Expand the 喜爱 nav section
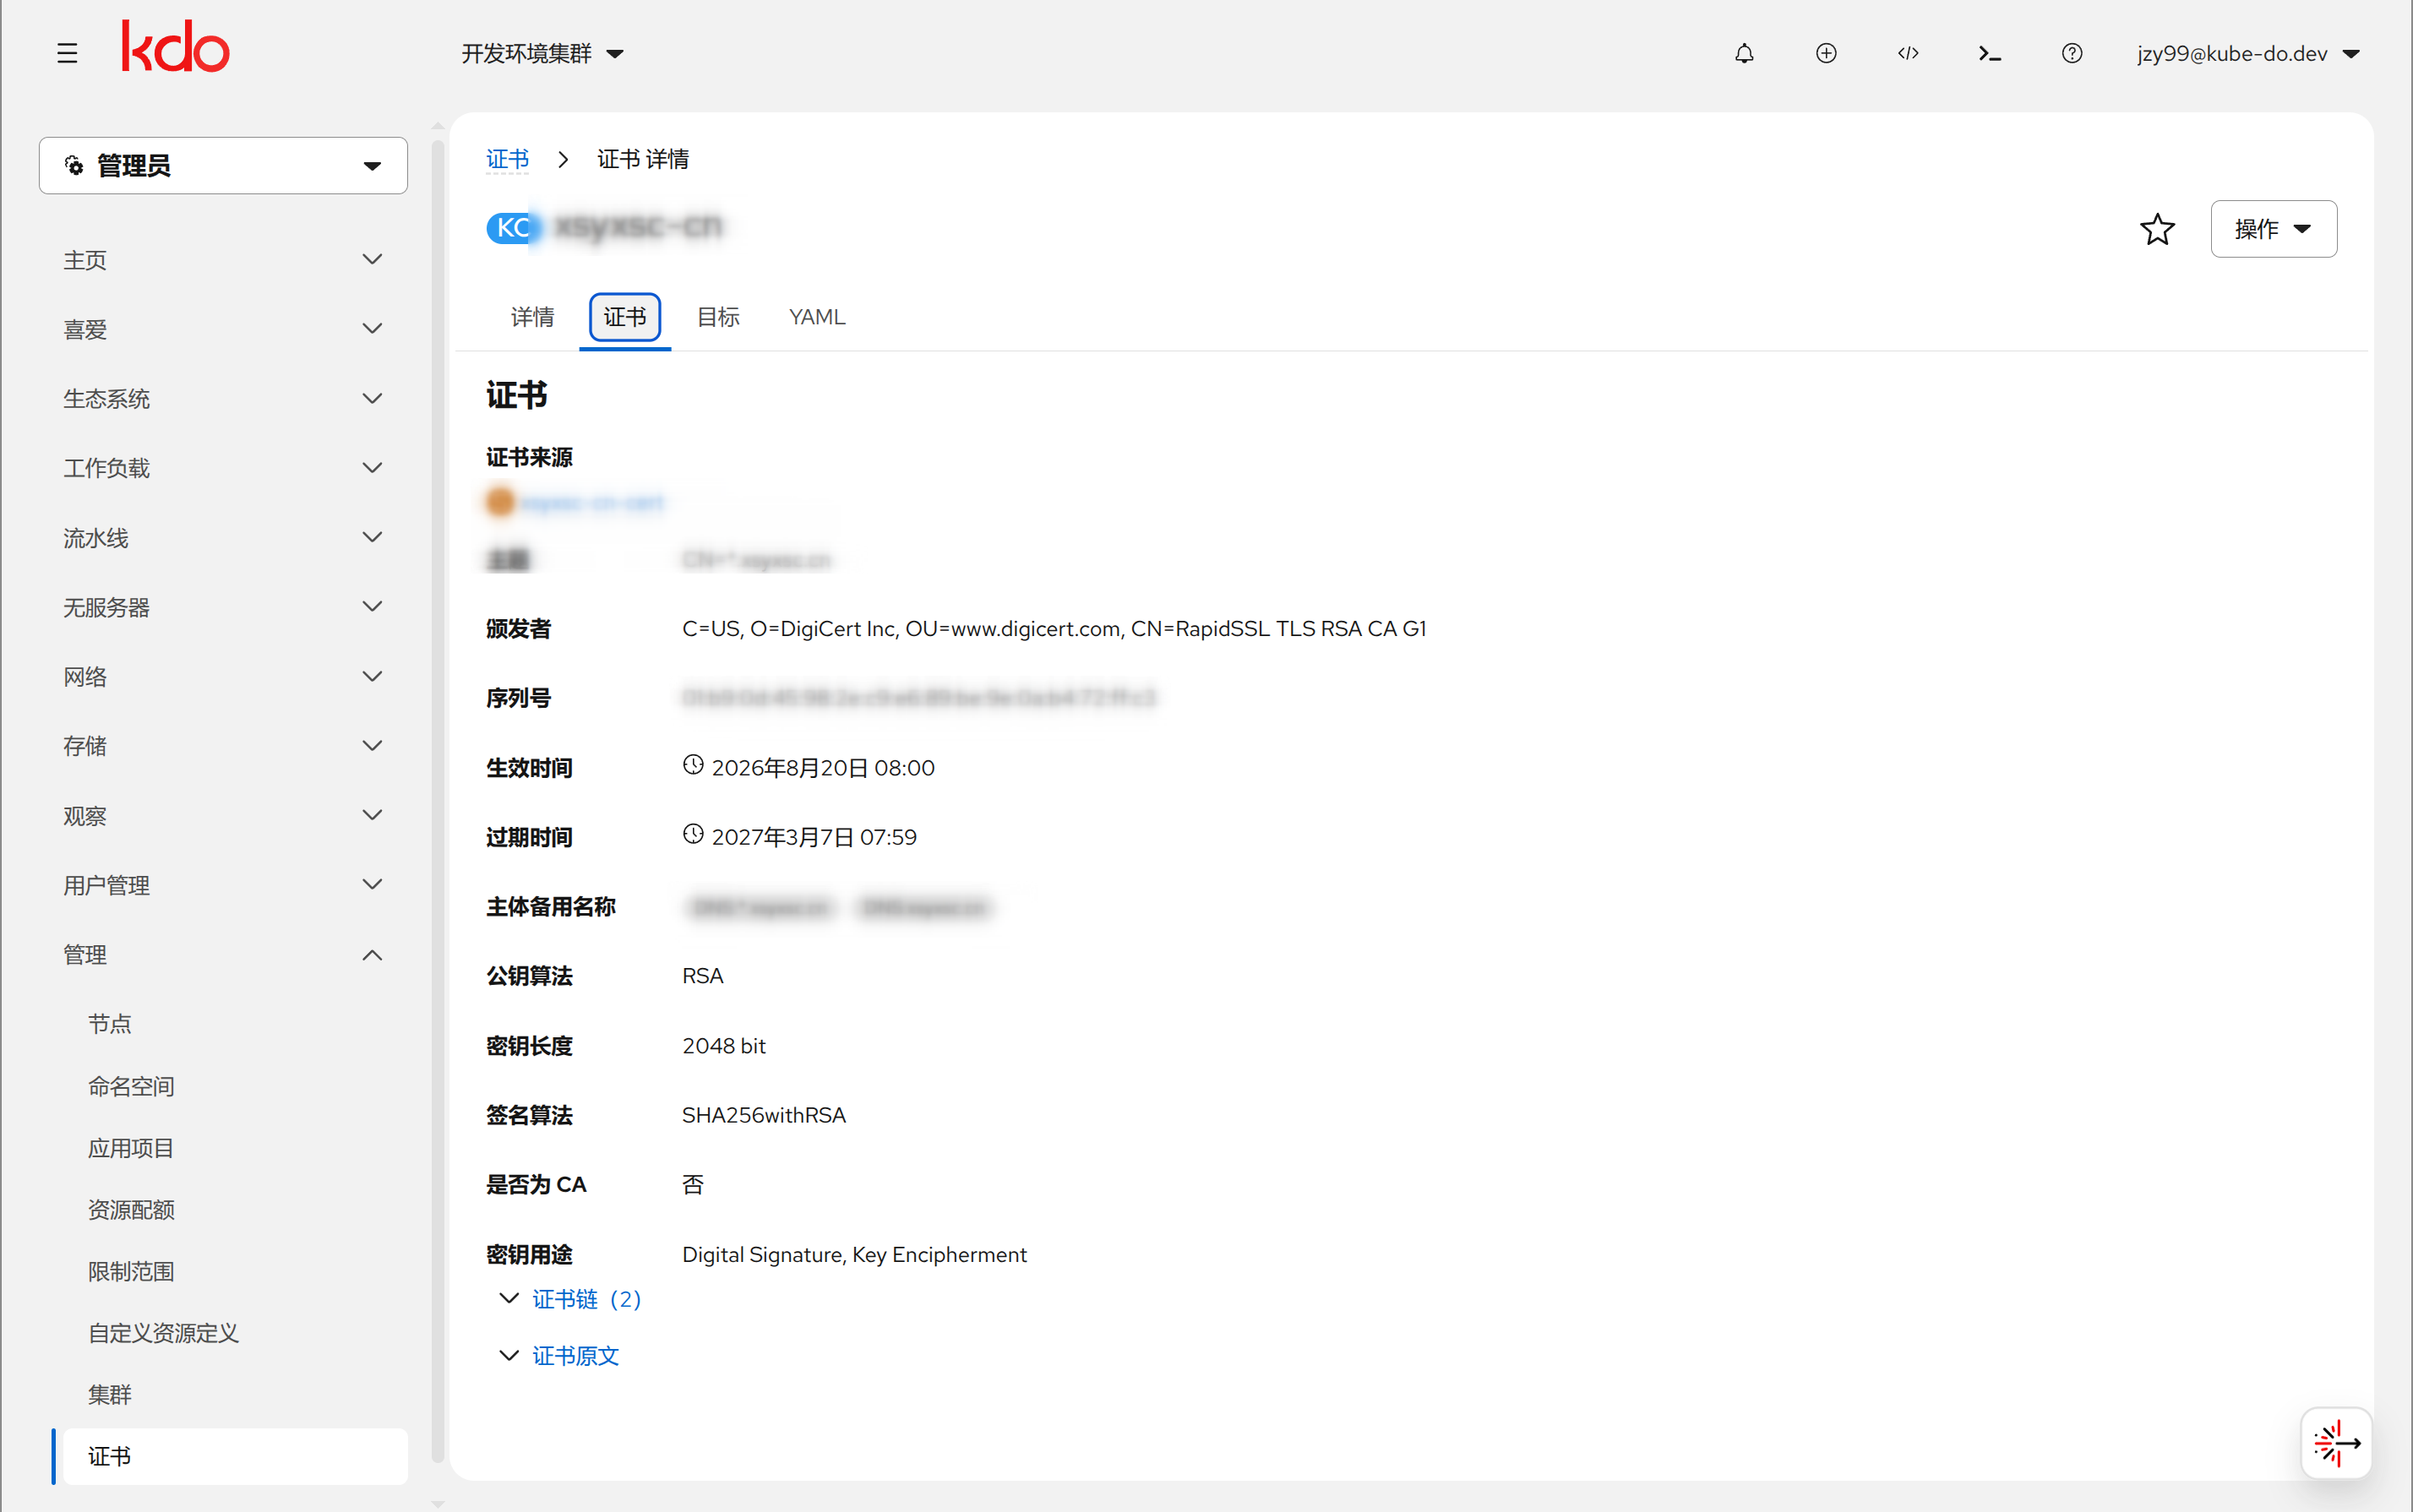Screen dimensions: 2413x1512 223,329
